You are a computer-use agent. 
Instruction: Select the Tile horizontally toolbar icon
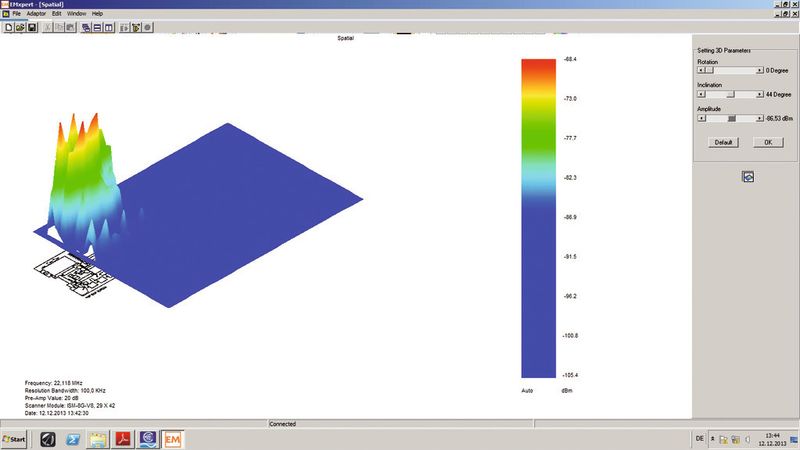click(97, 28)
